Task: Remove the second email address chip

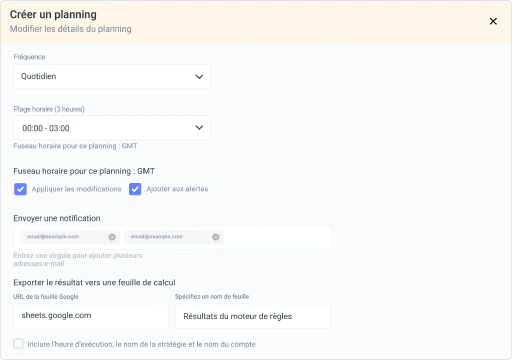Action: click(216, 237)
